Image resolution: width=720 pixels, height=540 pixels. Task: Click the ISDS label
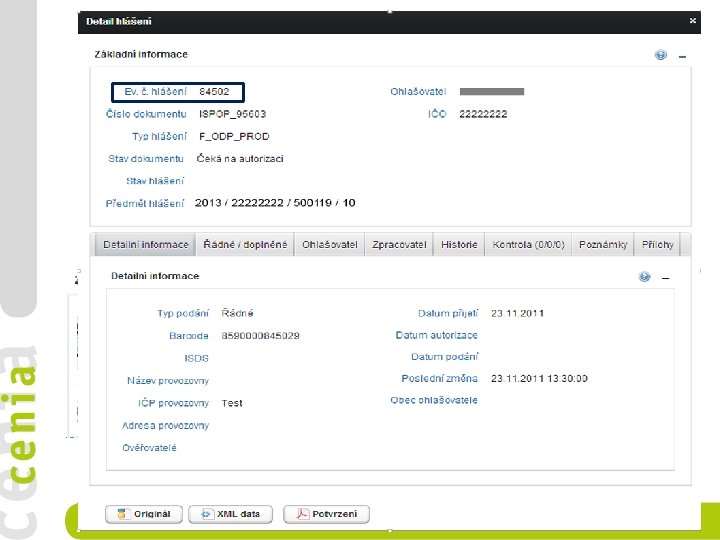point(196,358)
